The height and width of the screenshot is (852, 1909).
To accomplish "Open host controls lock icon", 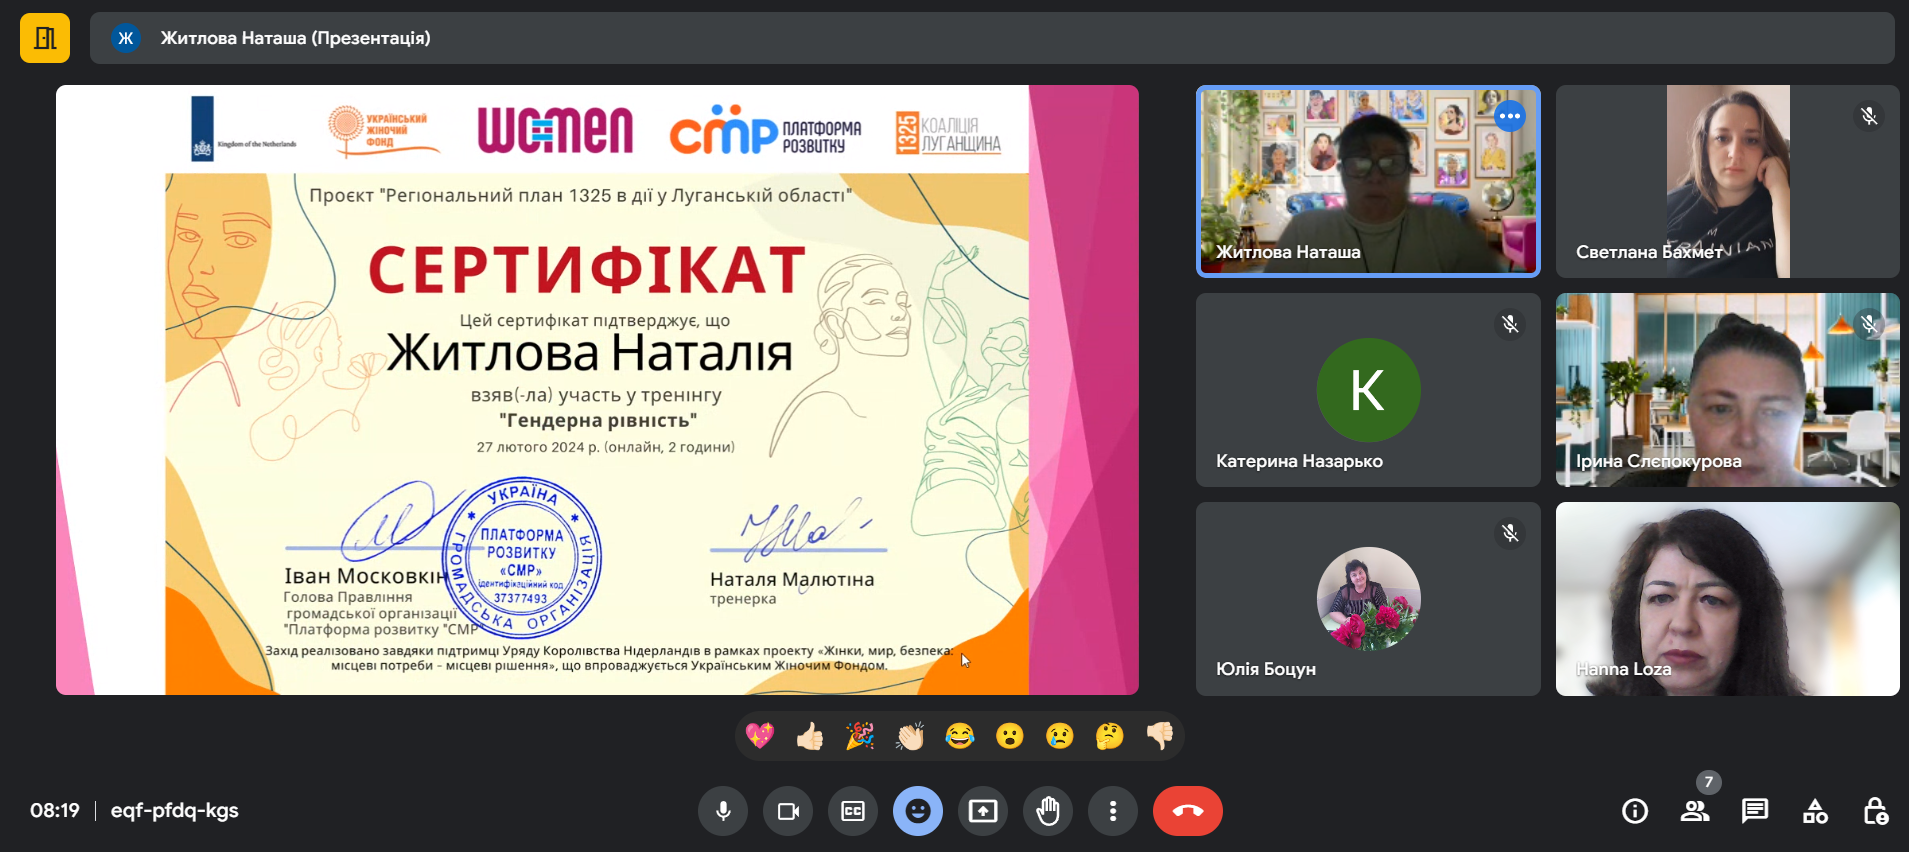I will pos(1875,811).
